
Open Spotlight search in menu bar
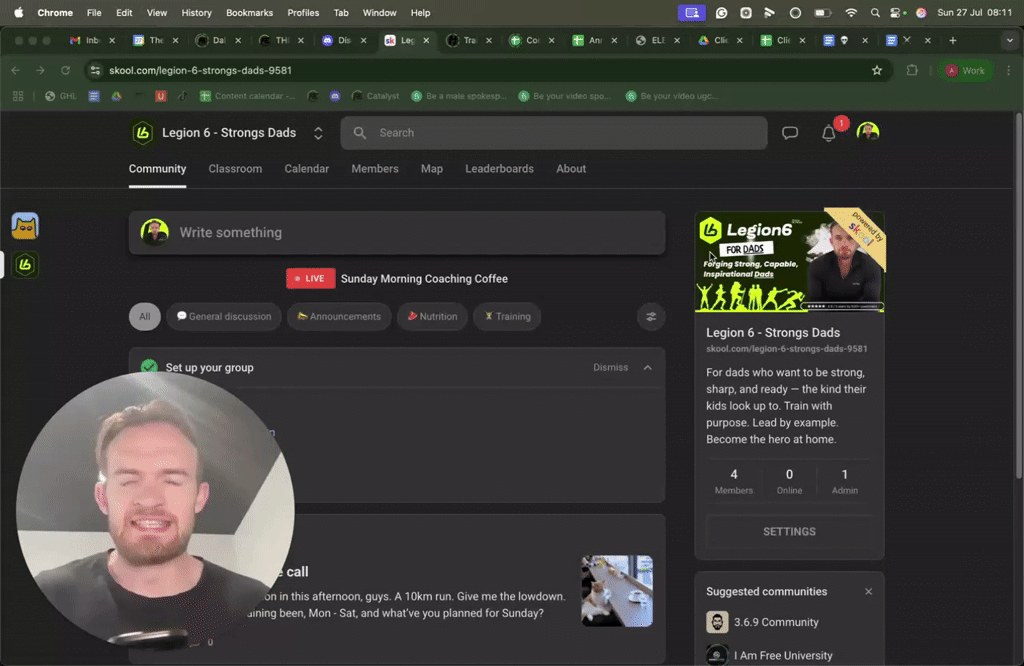tap(875, 12)
